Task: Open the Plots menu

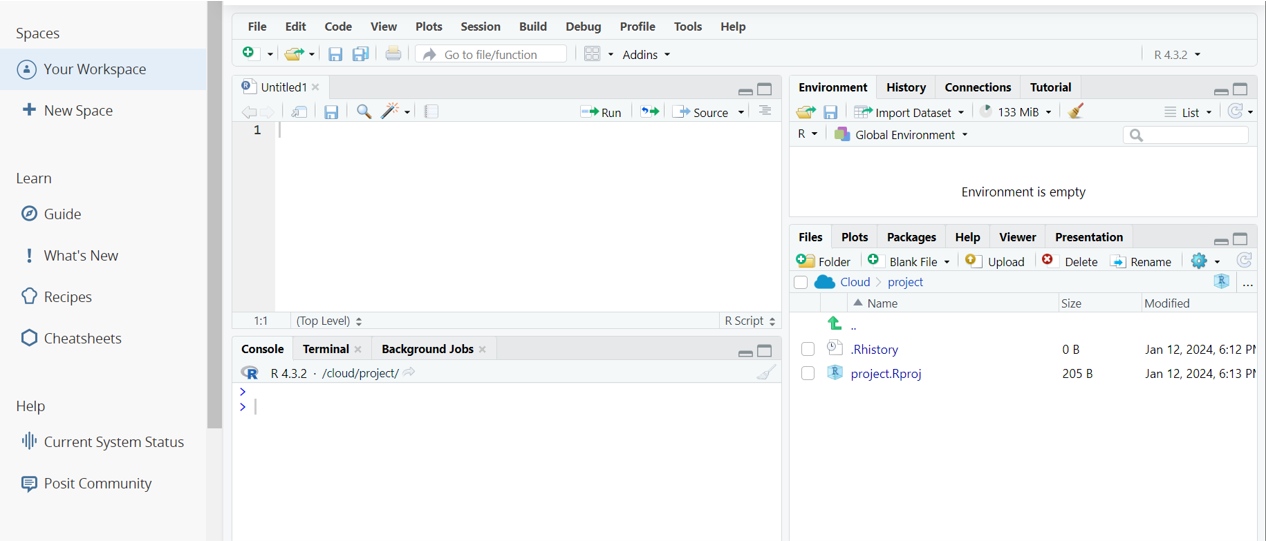Action: pos(429,26)
